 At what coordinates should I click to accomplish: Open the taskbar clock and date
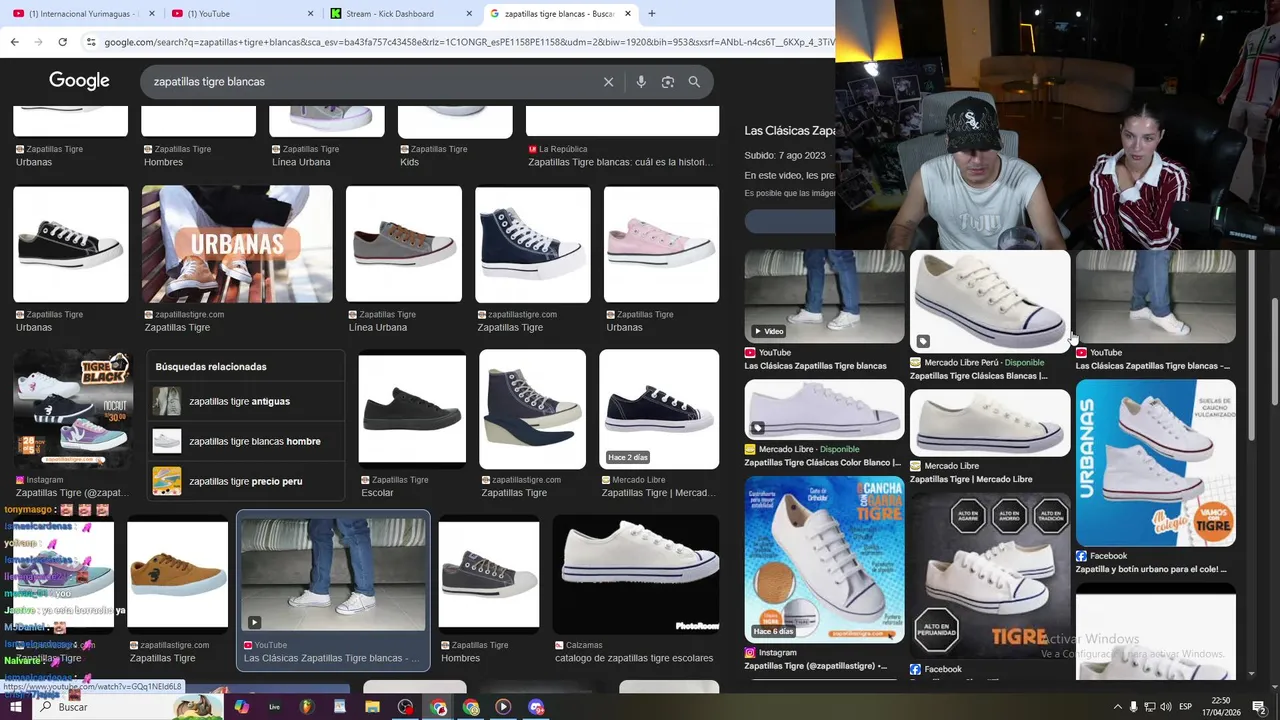(1221, 707)
